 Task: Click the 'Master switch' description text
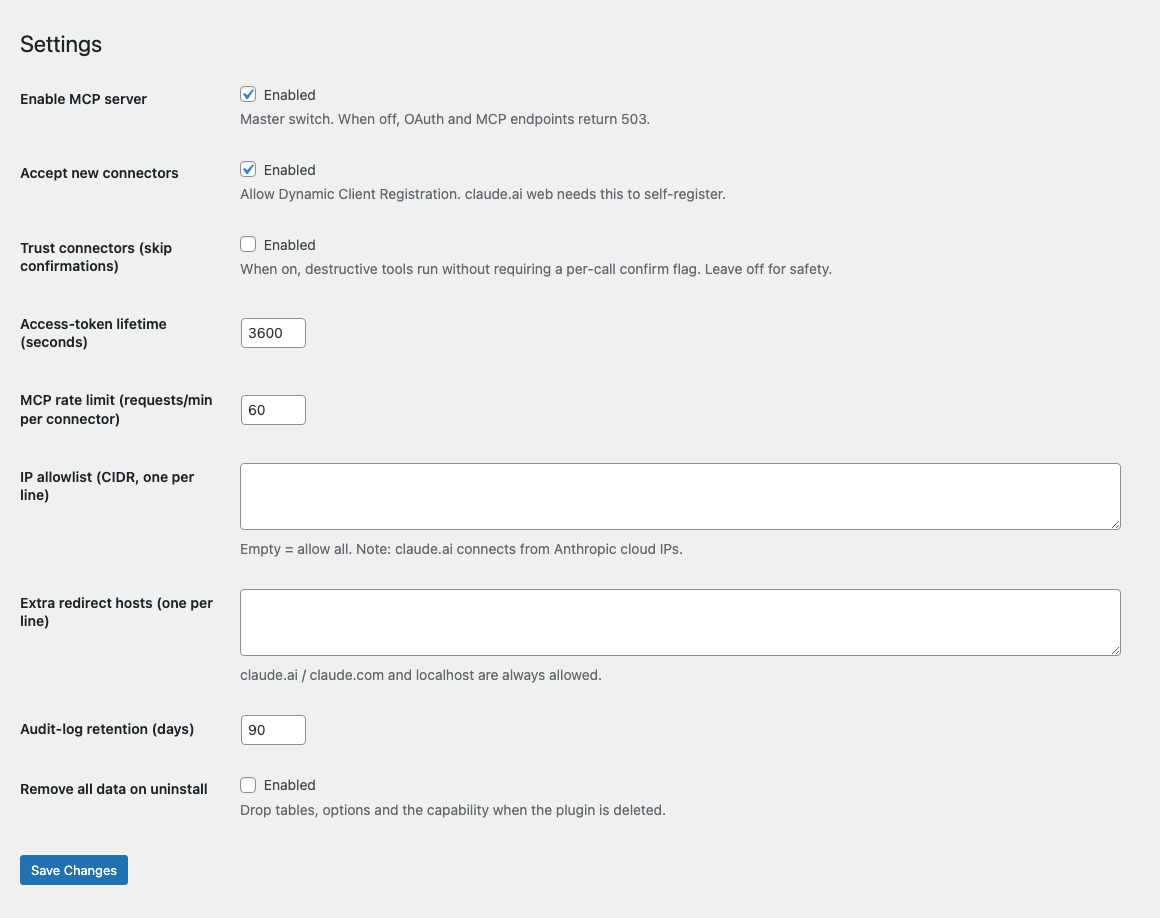pos(445,119)
